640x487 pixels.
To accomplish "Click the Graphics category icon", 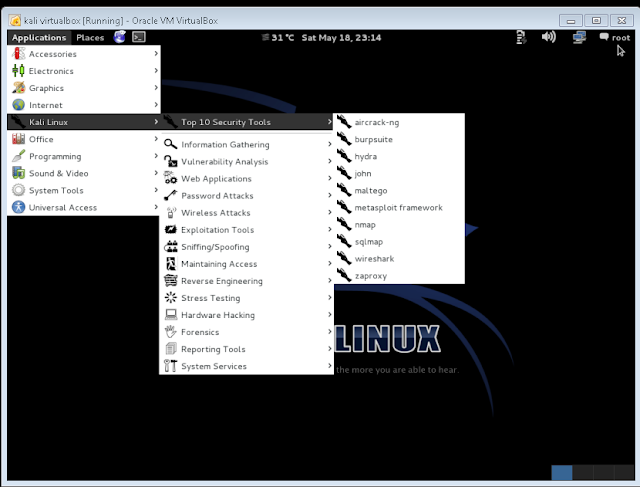I will point(18,88).
